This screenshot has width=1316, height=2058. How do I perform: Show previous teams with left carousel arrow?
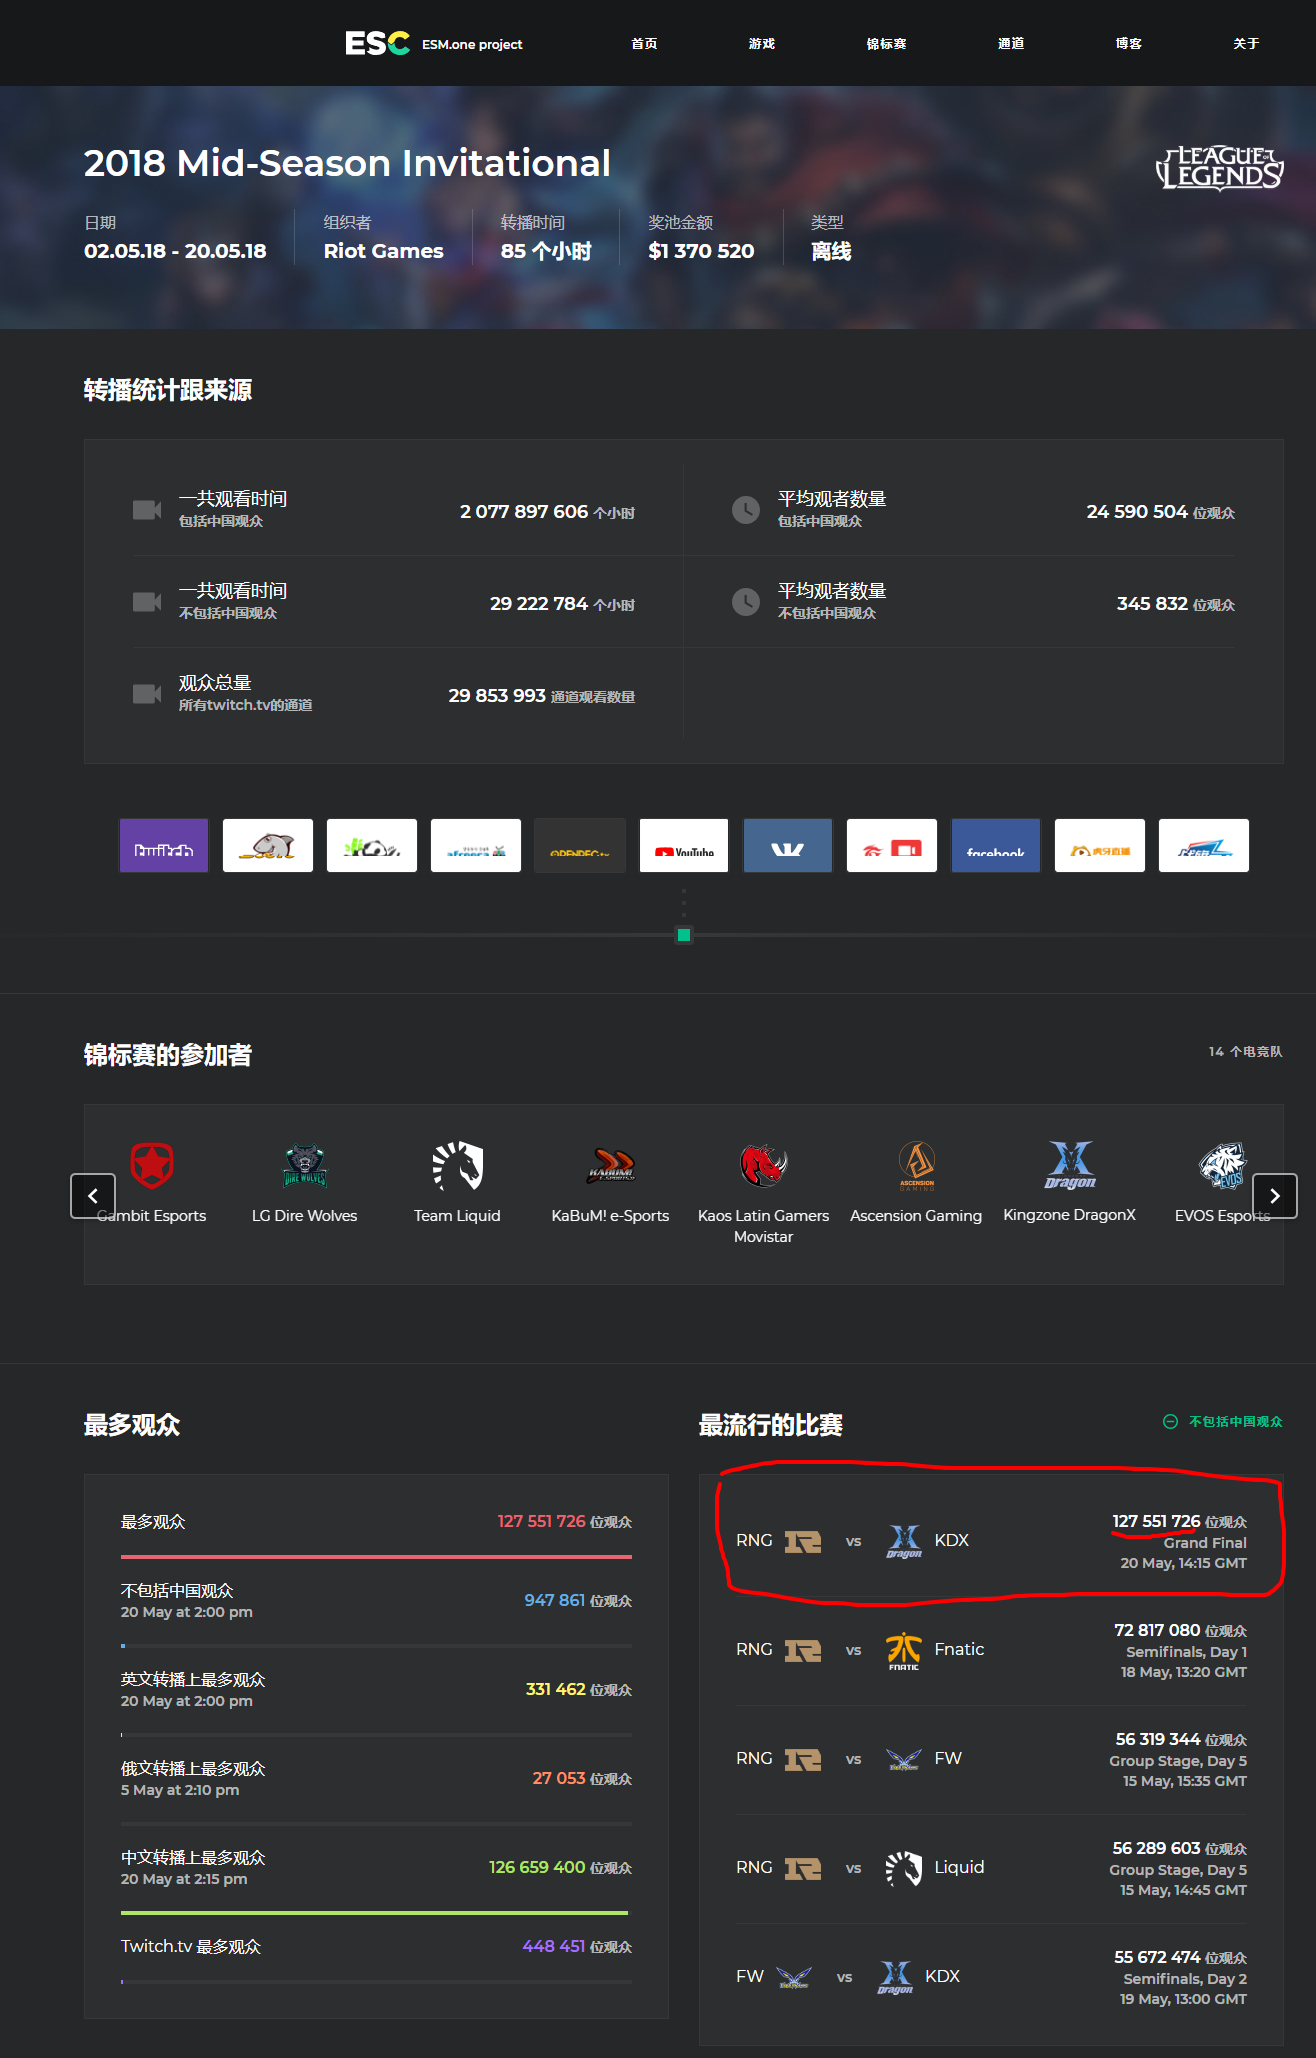tap(93, 1196)
